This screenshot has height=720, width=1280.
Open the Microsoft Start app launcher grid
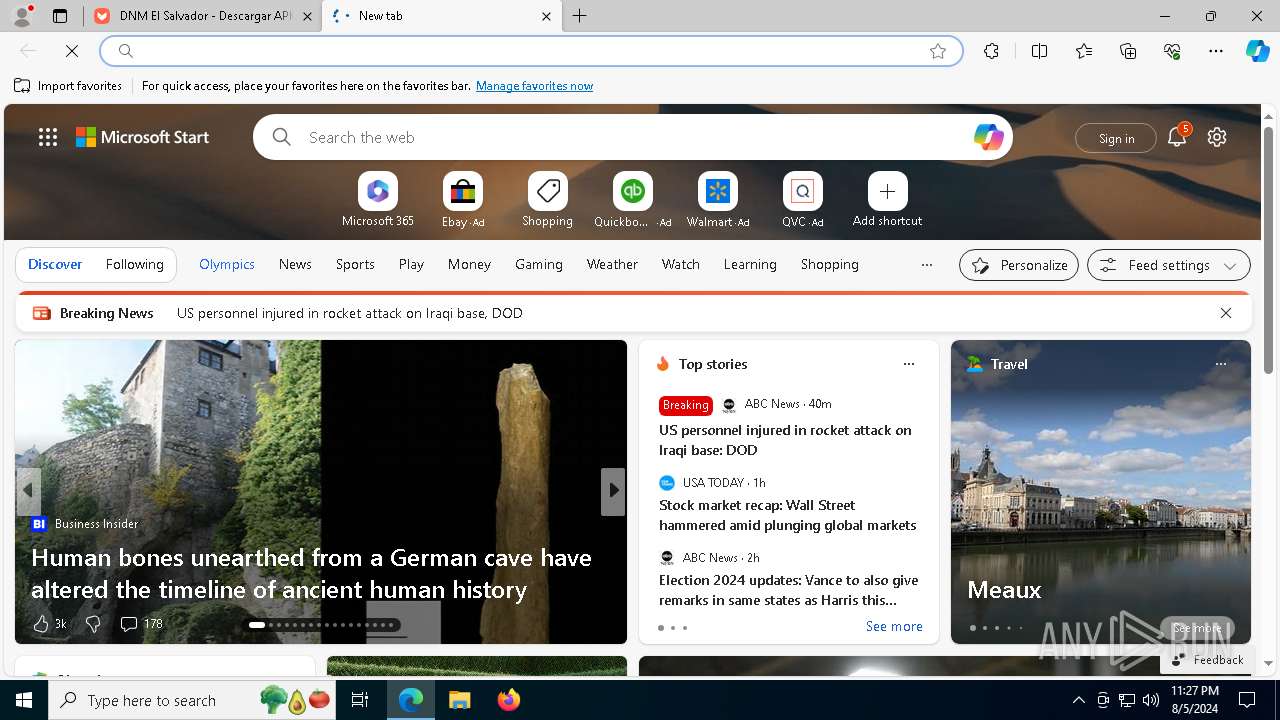pos(48,137)
